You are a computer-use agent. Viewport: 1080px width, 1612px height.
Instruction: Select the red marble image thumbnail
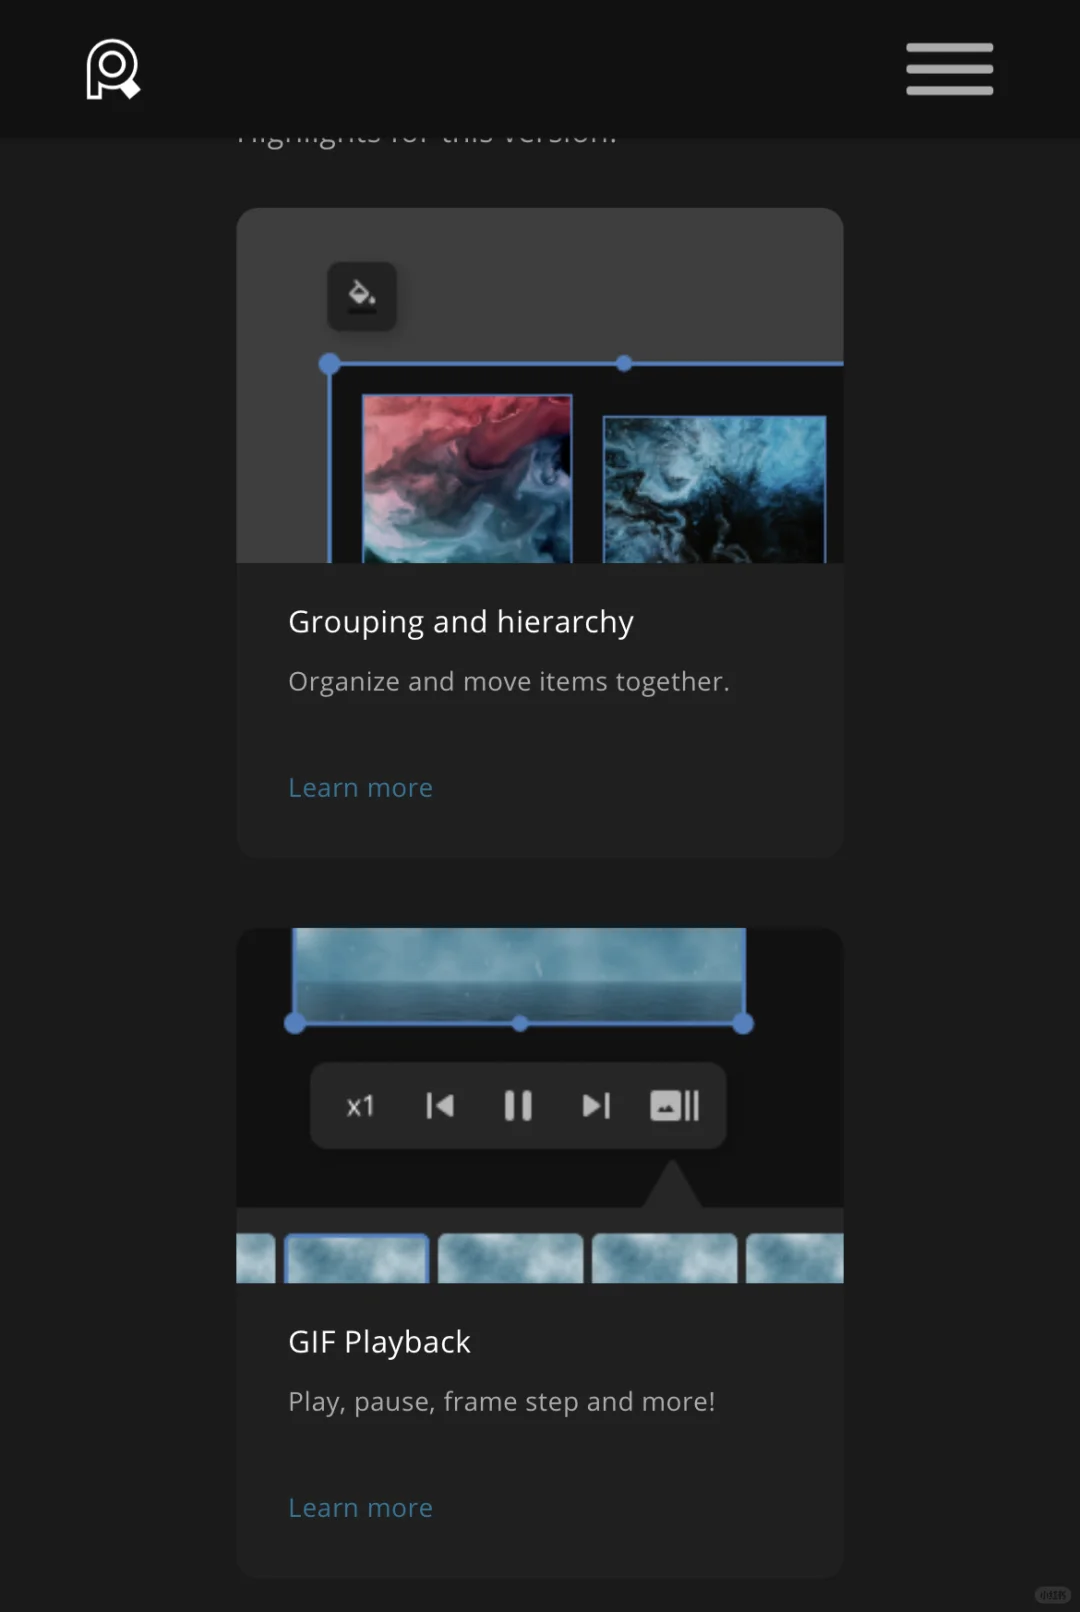pyautogui.click(x=467, y=478)
